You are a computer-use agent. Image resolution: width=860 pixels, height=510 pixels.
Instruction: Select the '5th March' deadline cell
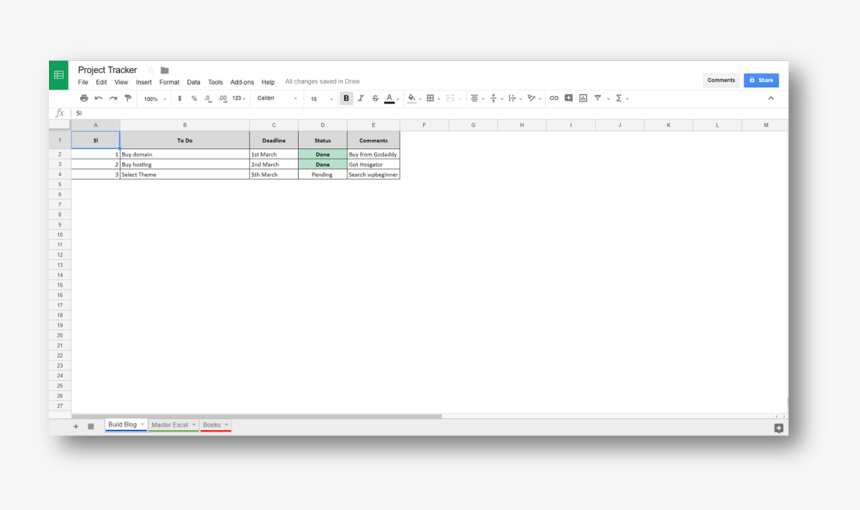pos(274,174)
